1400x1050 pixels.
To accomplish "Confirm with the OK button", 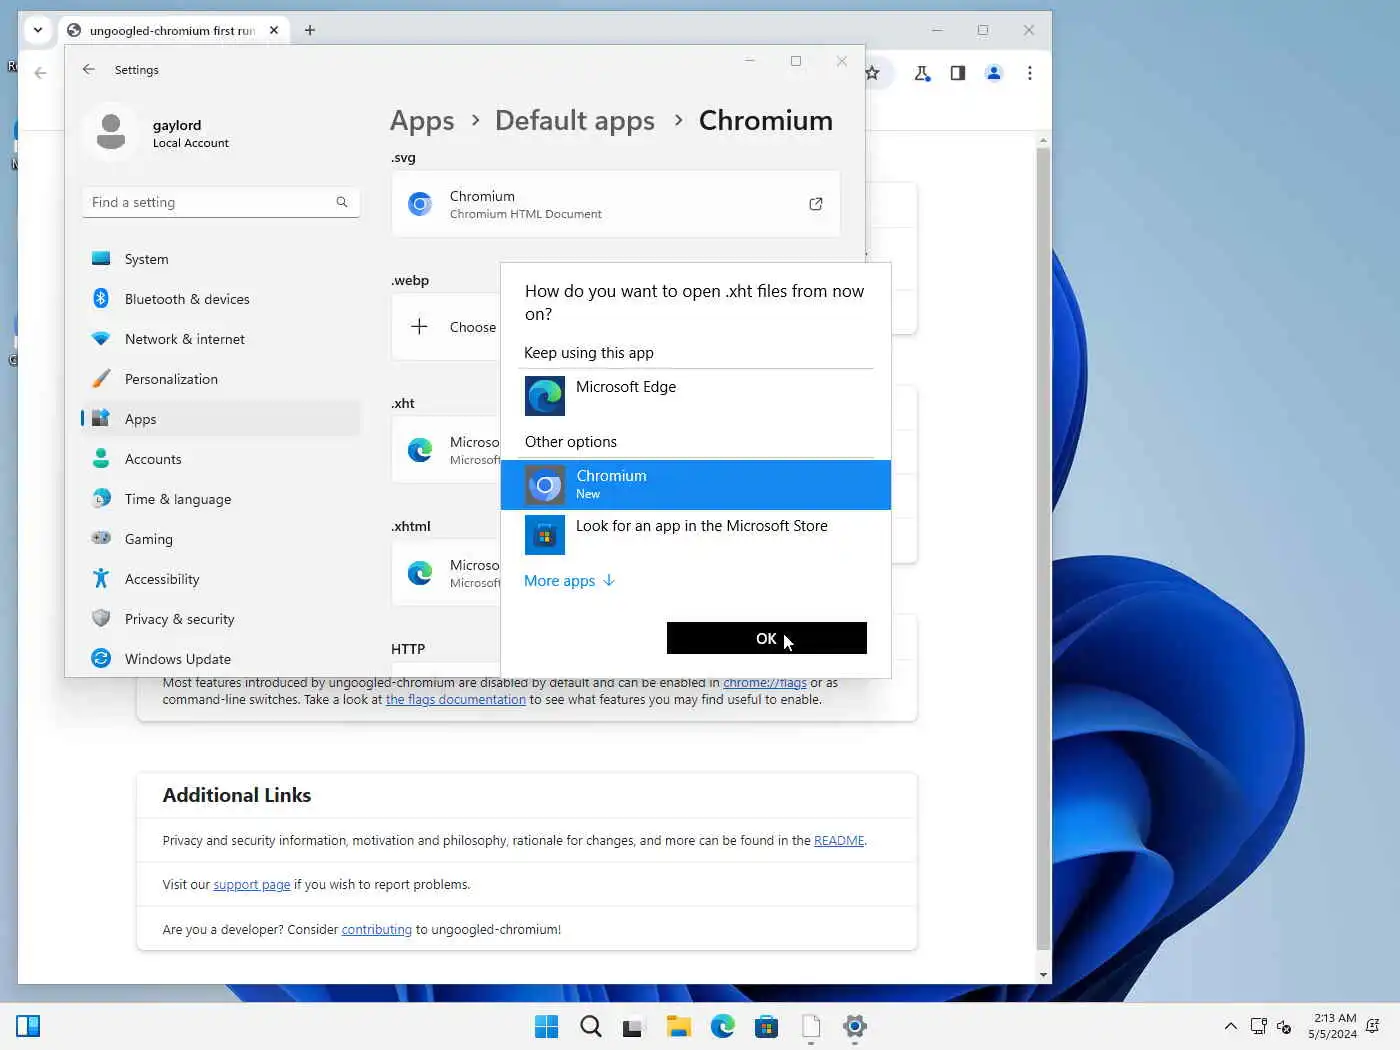I will coord(766,638).
